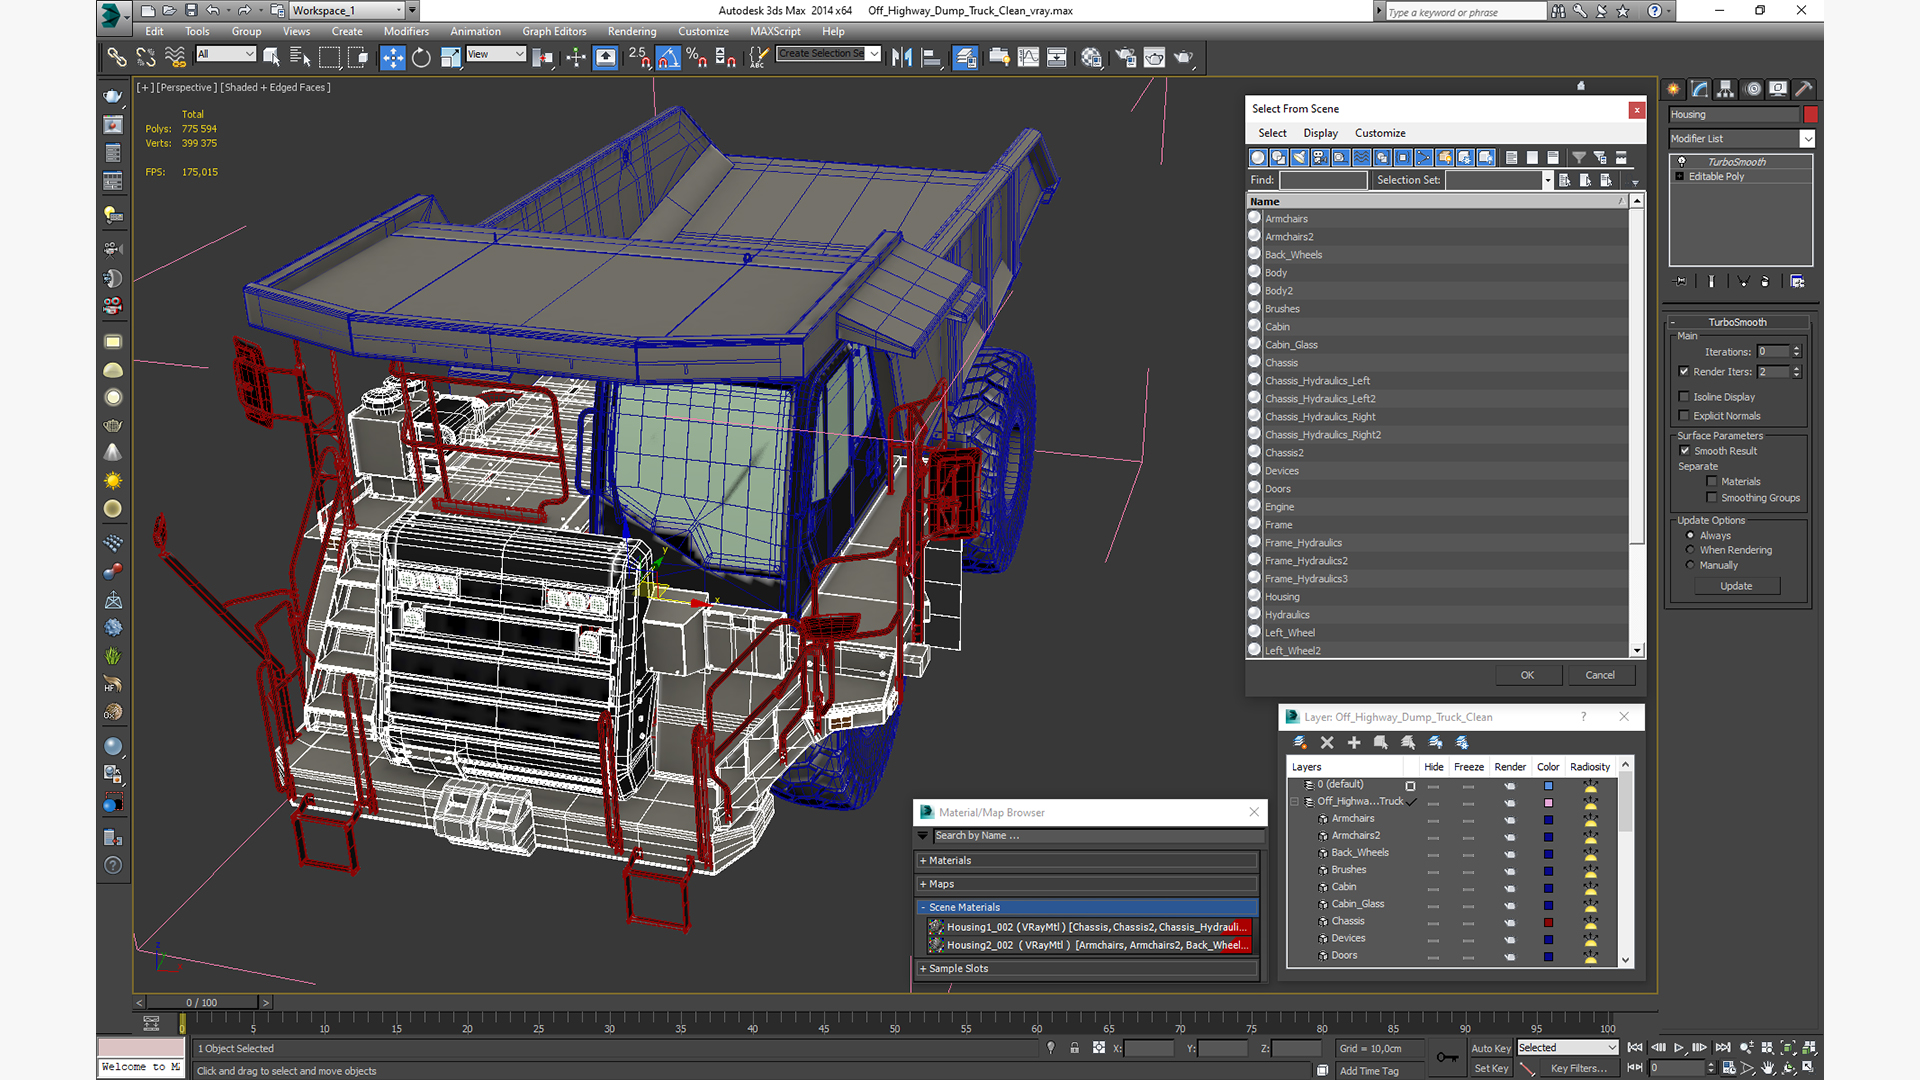Screen dimensions: 1920x1080
Task: Click Pin Stack icon below modifier stack
Action: click(x=1681, y=282)
